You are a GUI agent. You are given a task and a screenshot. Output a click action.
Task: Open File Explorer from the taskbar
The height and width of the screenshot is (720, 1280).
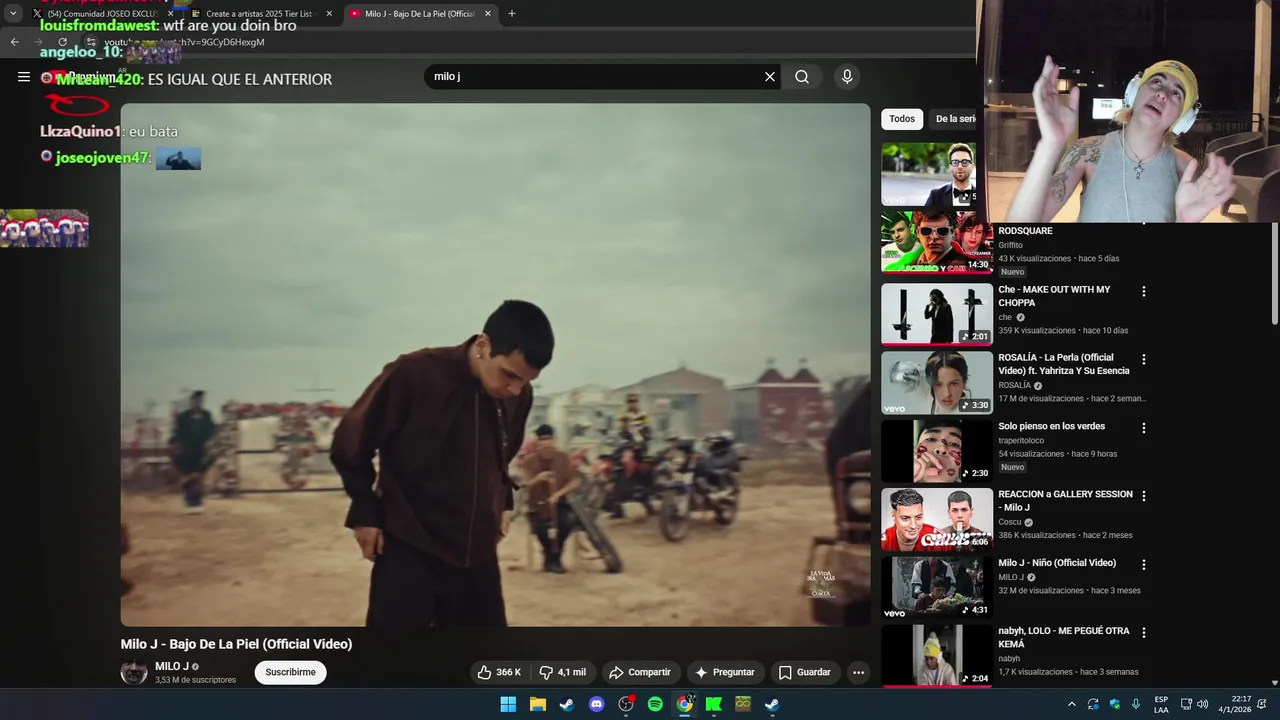[x=537, y=704]
